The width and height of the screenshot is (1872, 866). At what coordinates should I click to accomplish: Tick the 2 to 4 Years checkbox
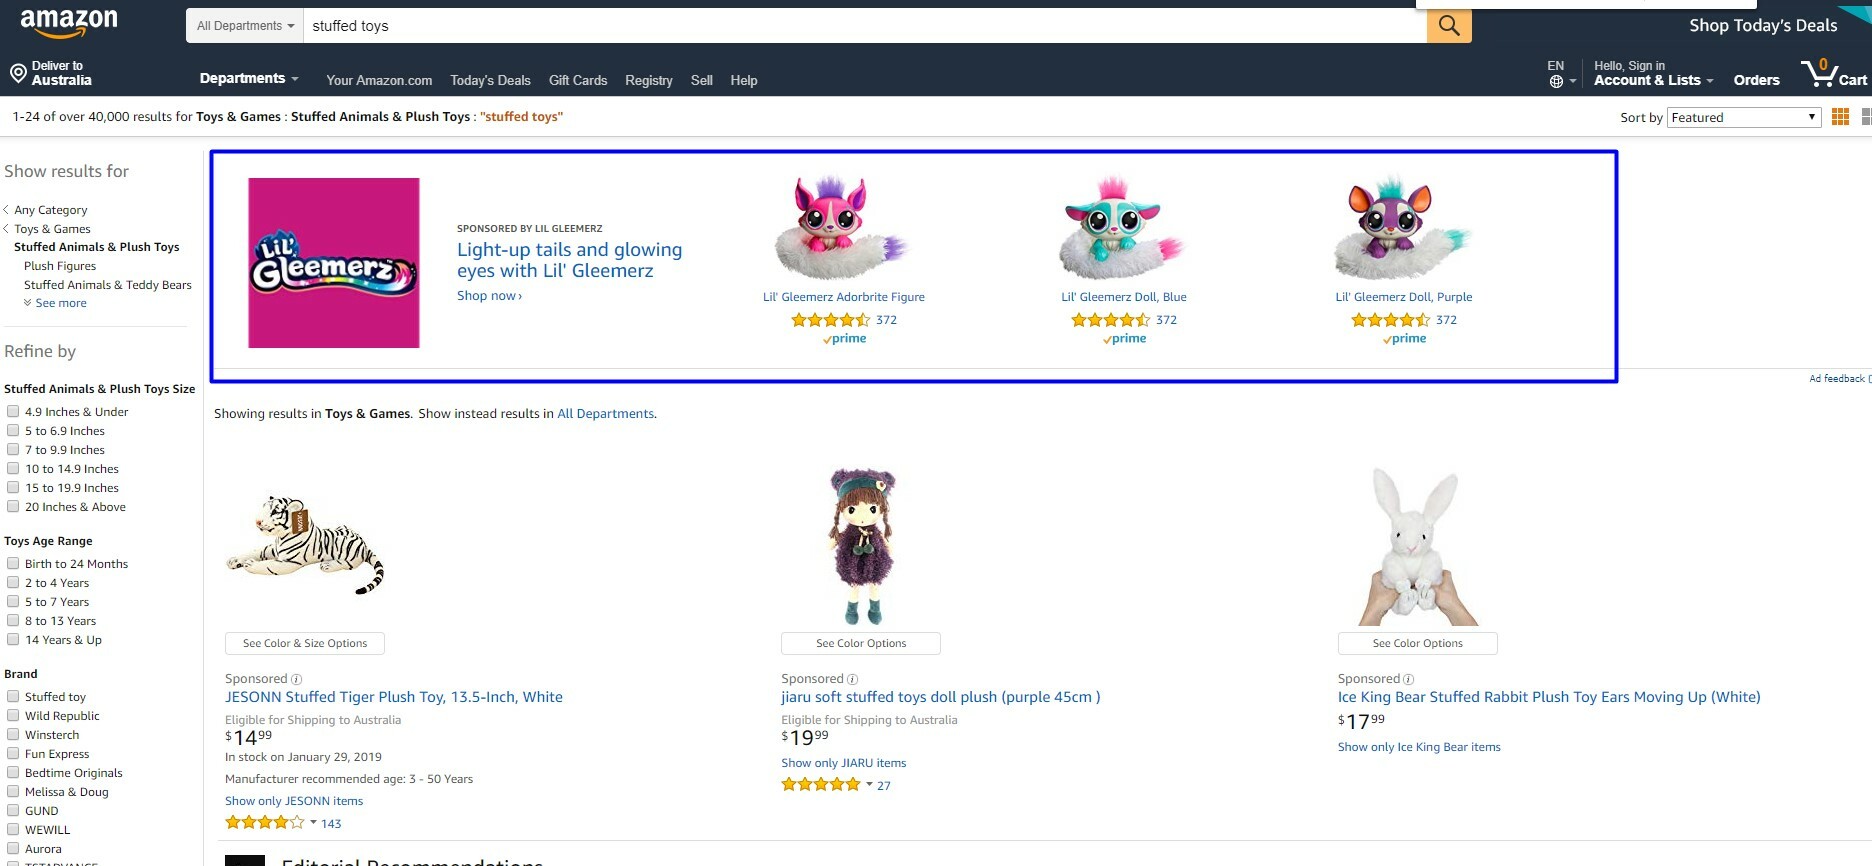tap(13, 583)
